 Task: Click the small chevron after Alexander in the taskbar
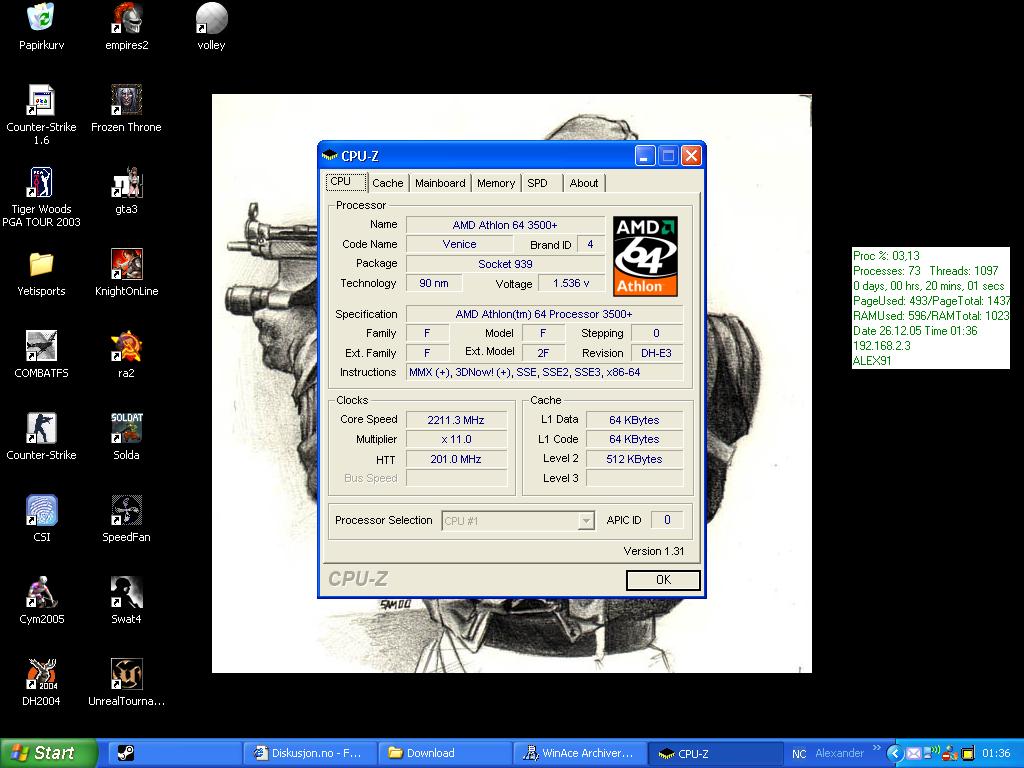tap(876, 748)
